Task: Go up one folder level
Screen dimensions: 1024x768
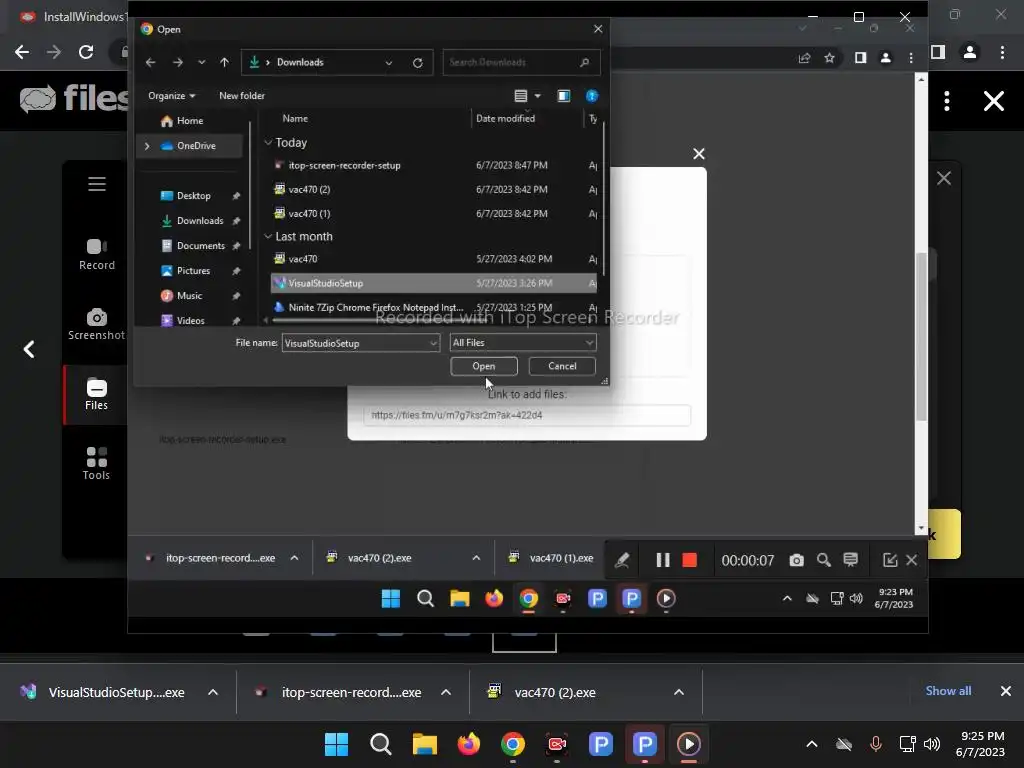Action: coord(225,62)
